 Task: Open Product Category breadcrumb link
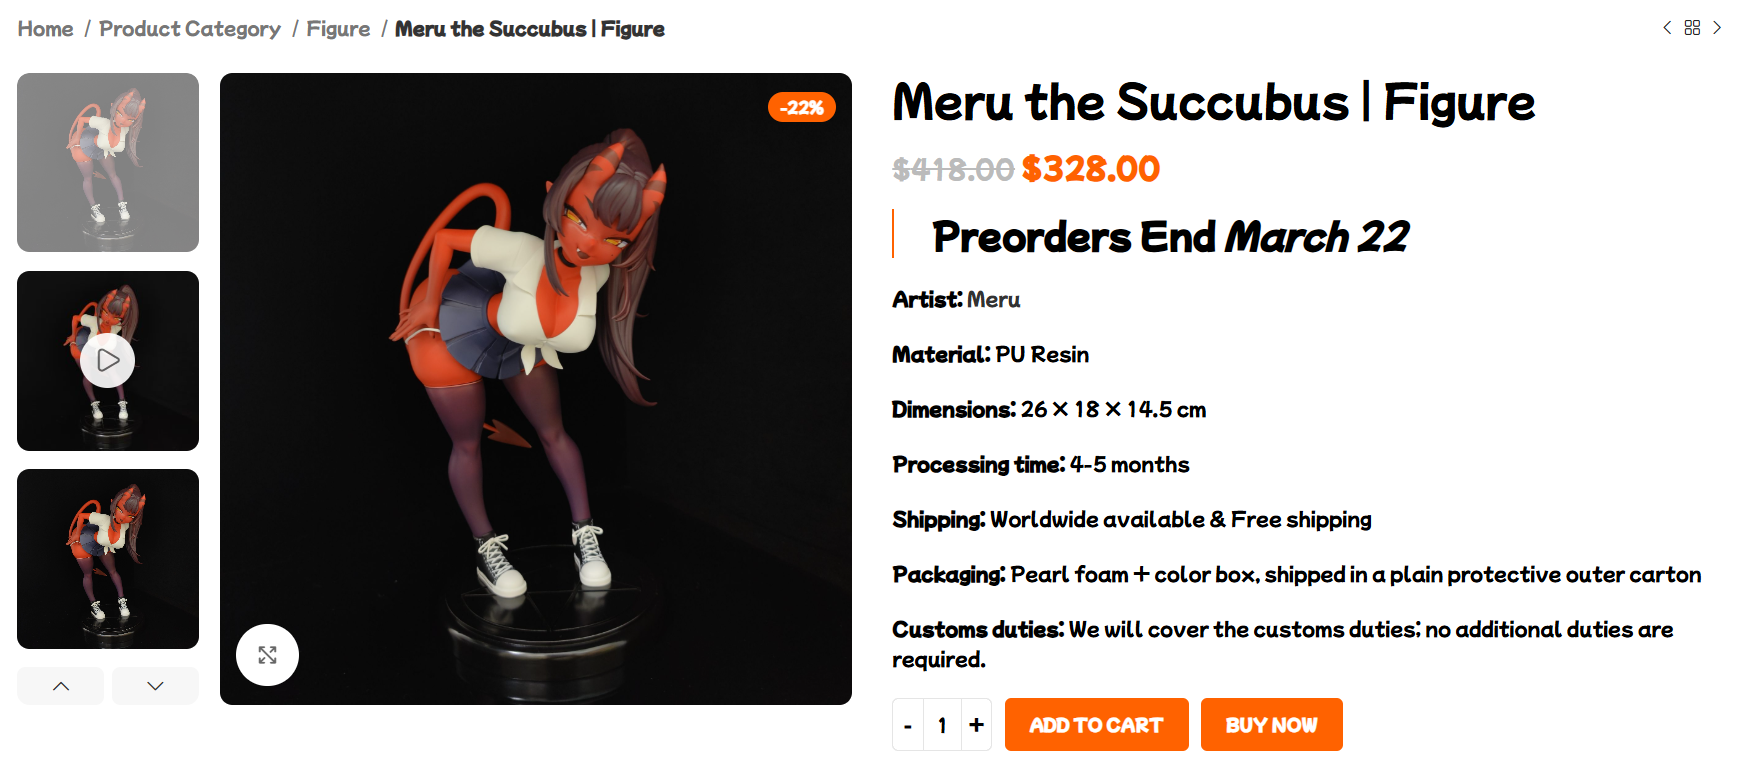tap(190, 29)
